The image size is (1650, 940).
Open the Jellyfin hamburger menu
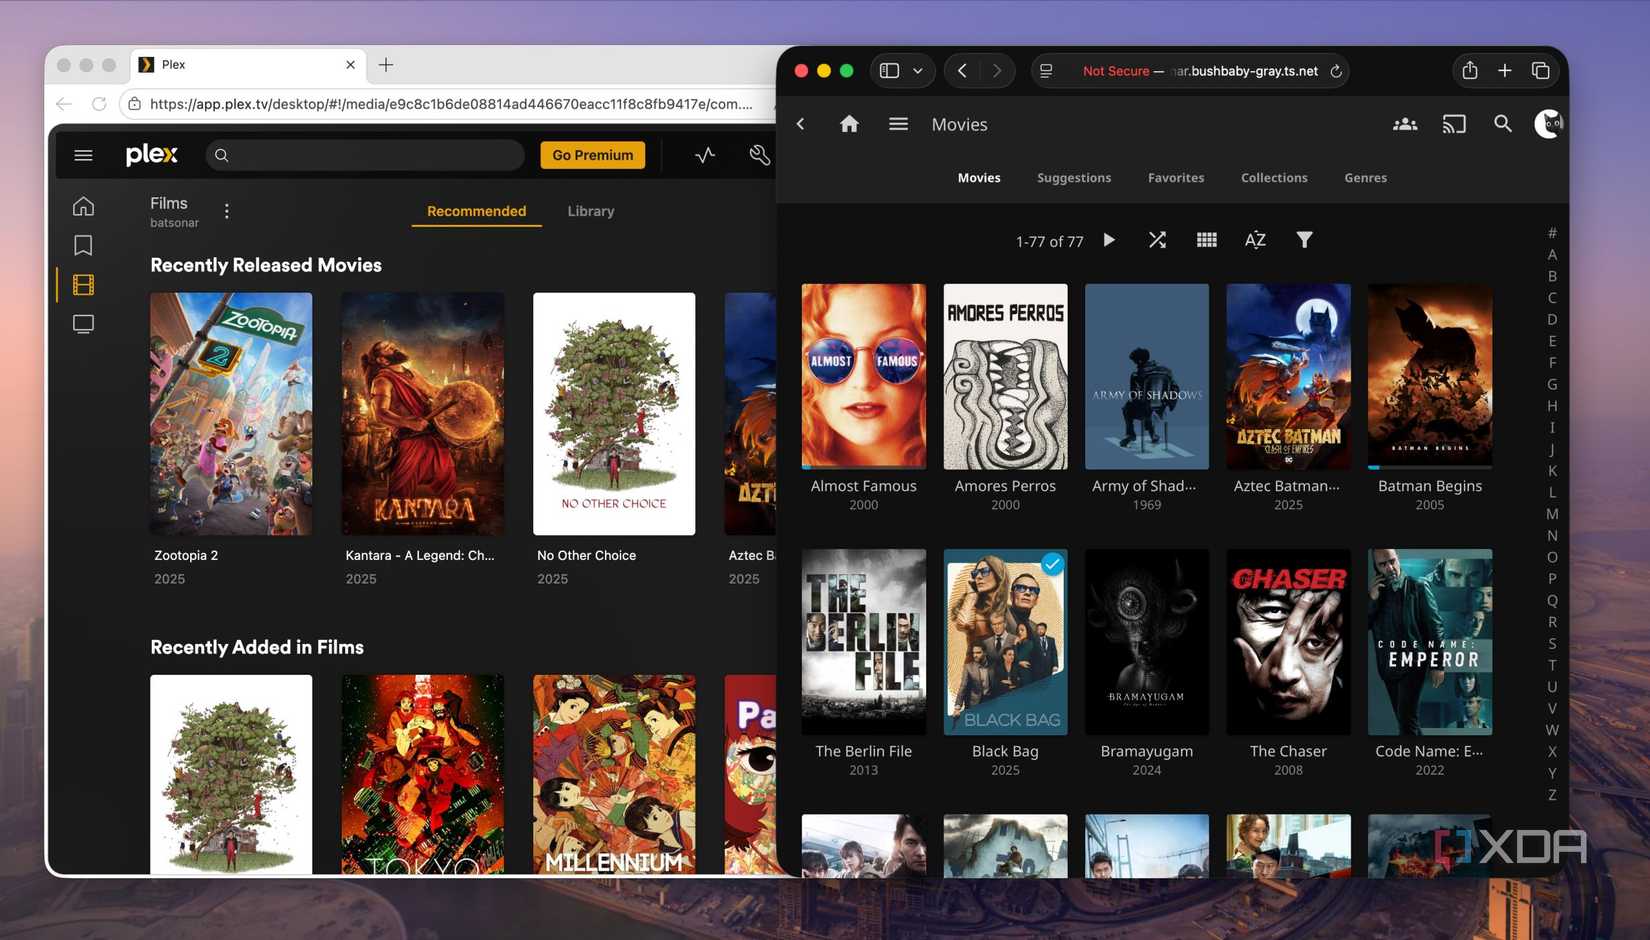[898, 124]
